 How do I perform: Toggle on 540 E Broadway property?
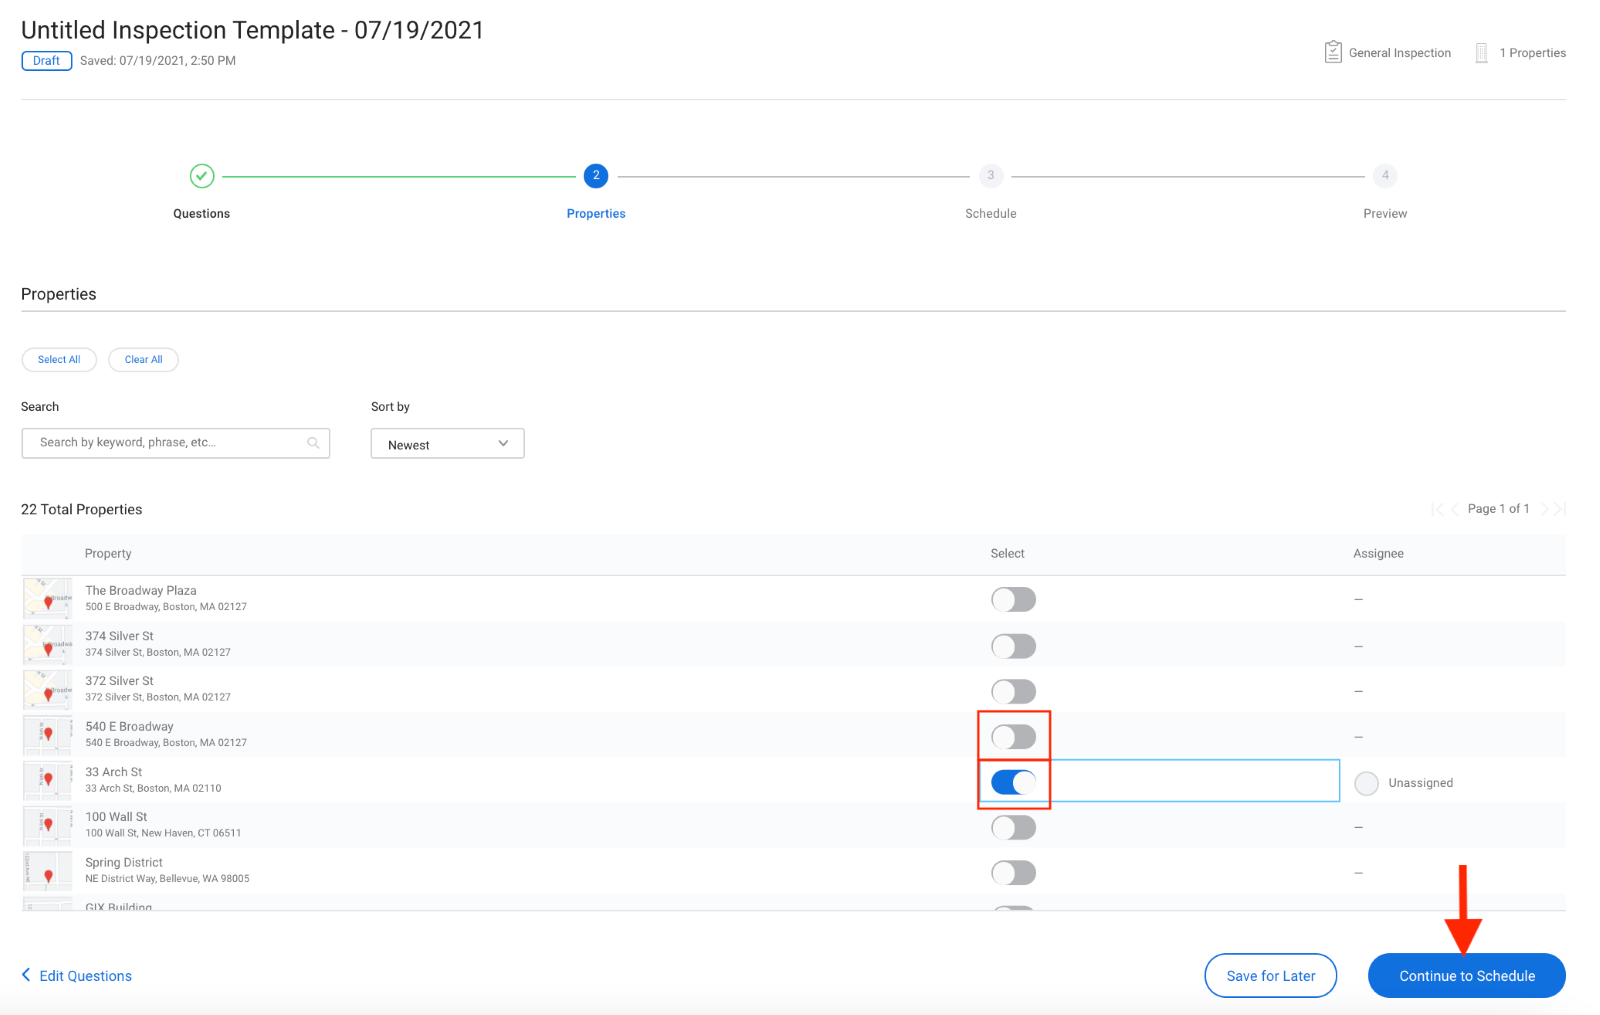(x=1013, y=737)
